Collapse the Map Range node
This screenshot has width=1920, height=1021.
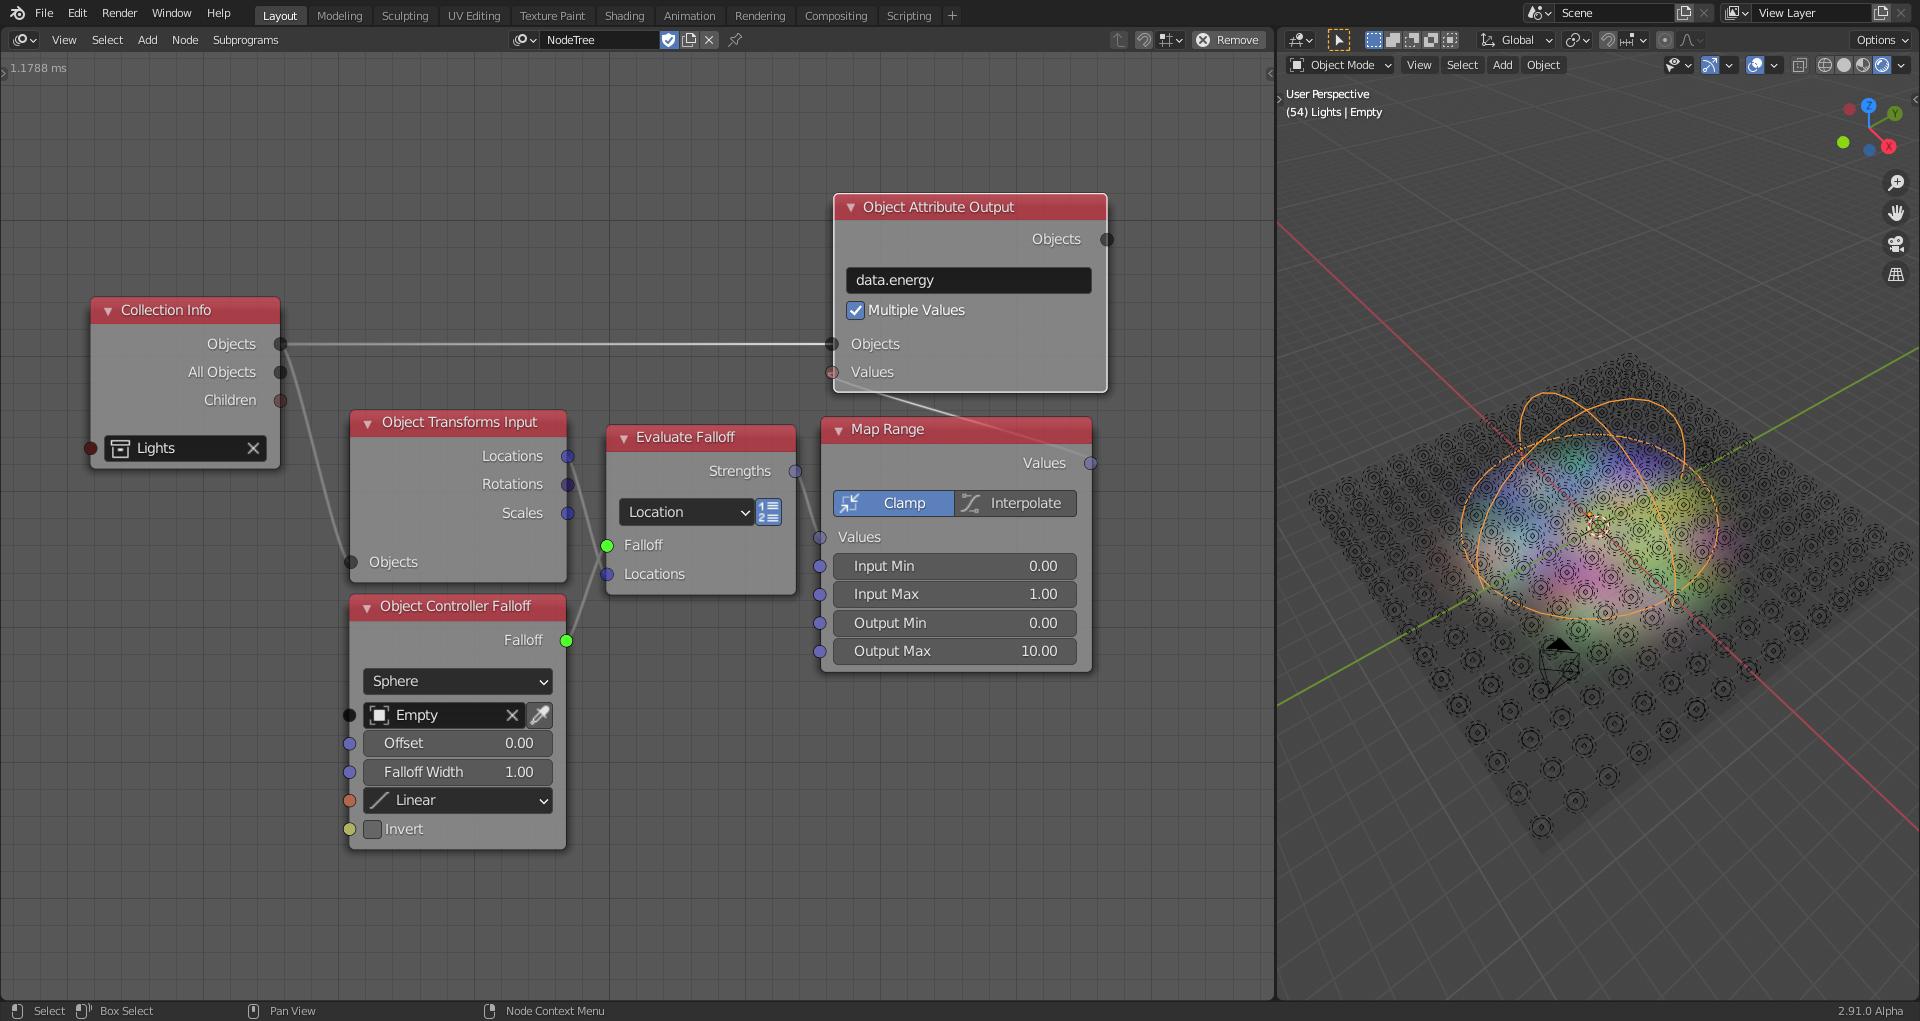[839, 430]
